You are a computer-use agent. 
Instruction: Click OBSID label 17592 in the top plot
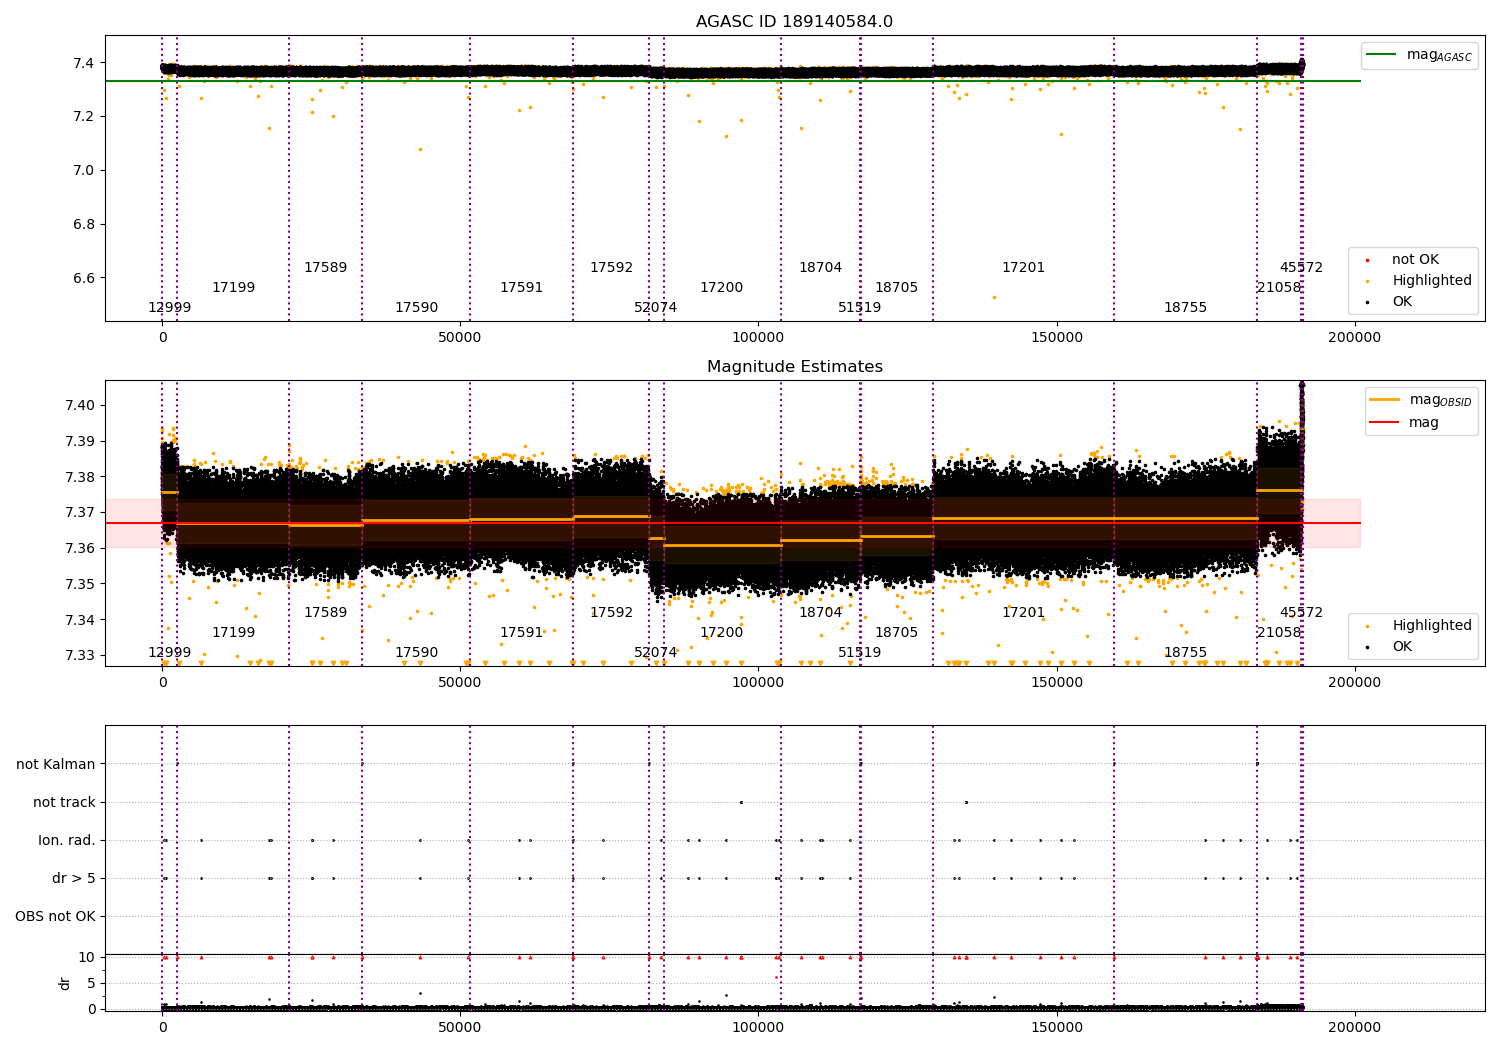(x=611, y=268)
